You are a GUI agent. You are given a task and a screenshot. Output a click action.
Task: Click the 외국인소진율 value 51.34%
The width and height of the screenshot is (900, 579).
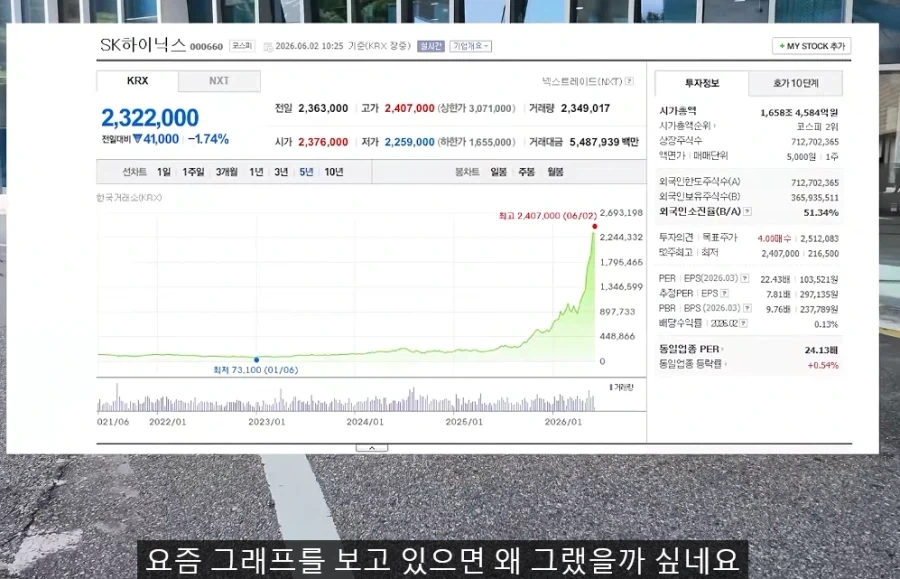[x=821, y=212]
